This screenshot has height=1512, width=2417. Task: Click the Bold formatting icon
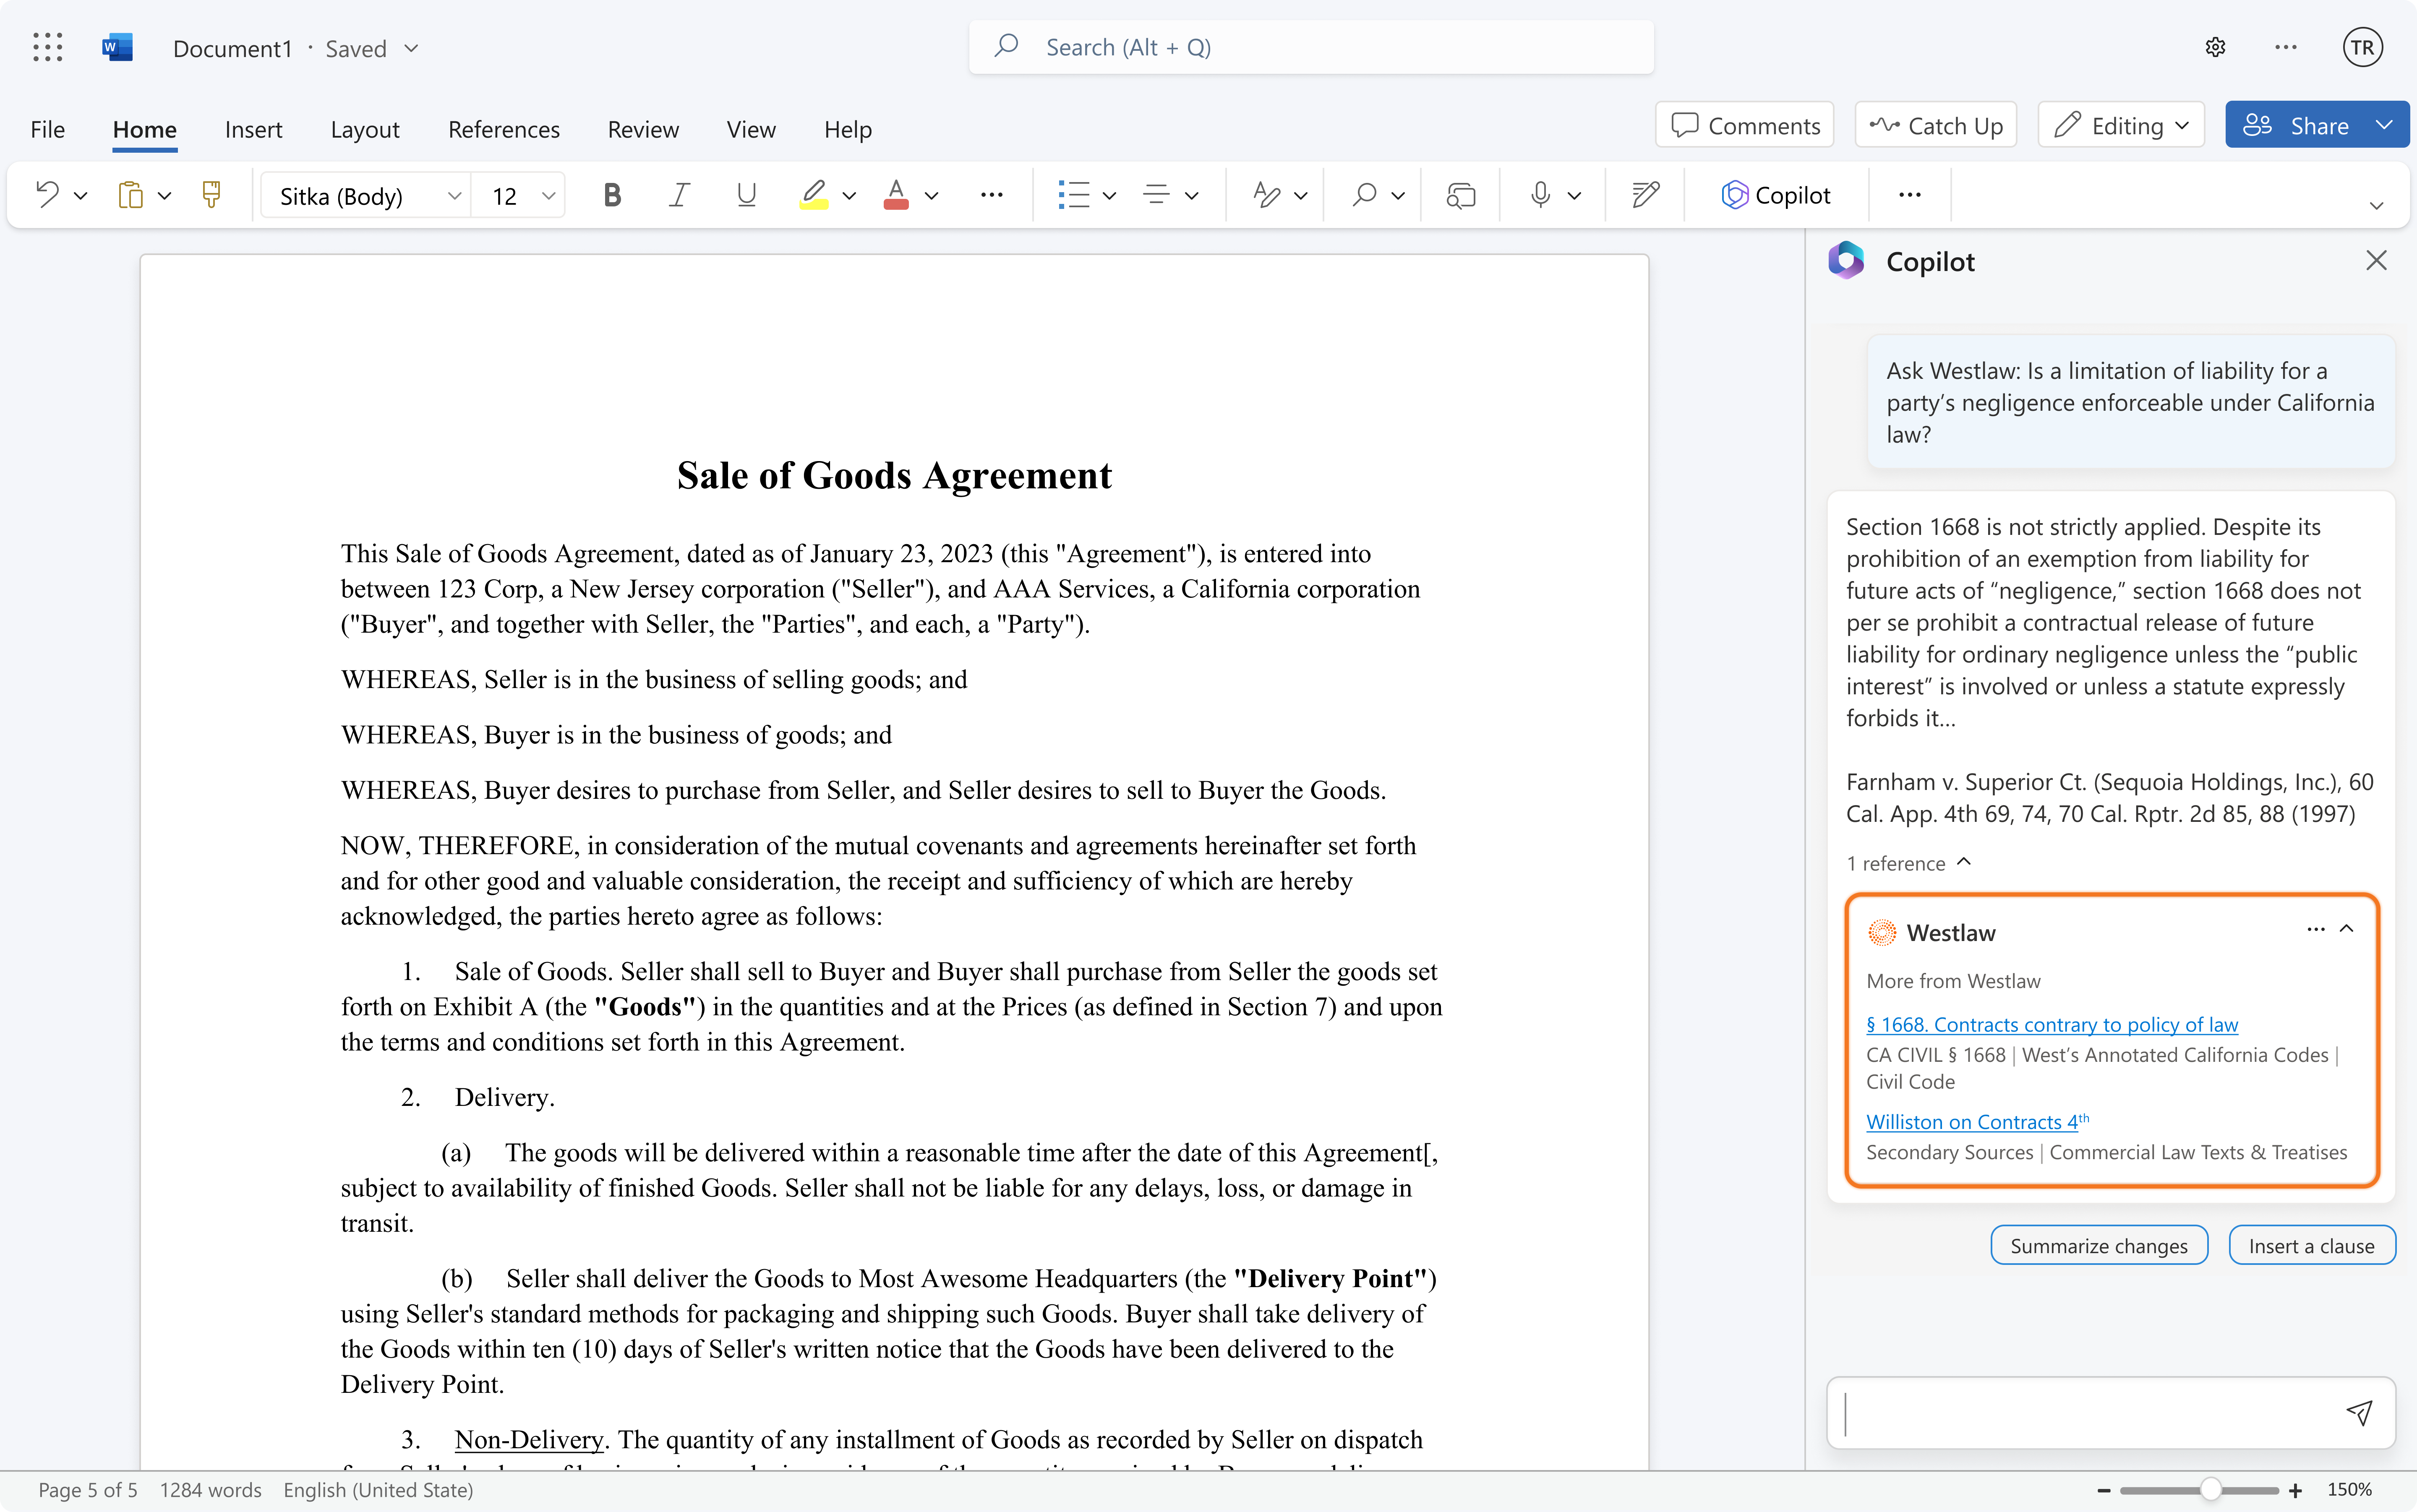[x=612, y=195]
